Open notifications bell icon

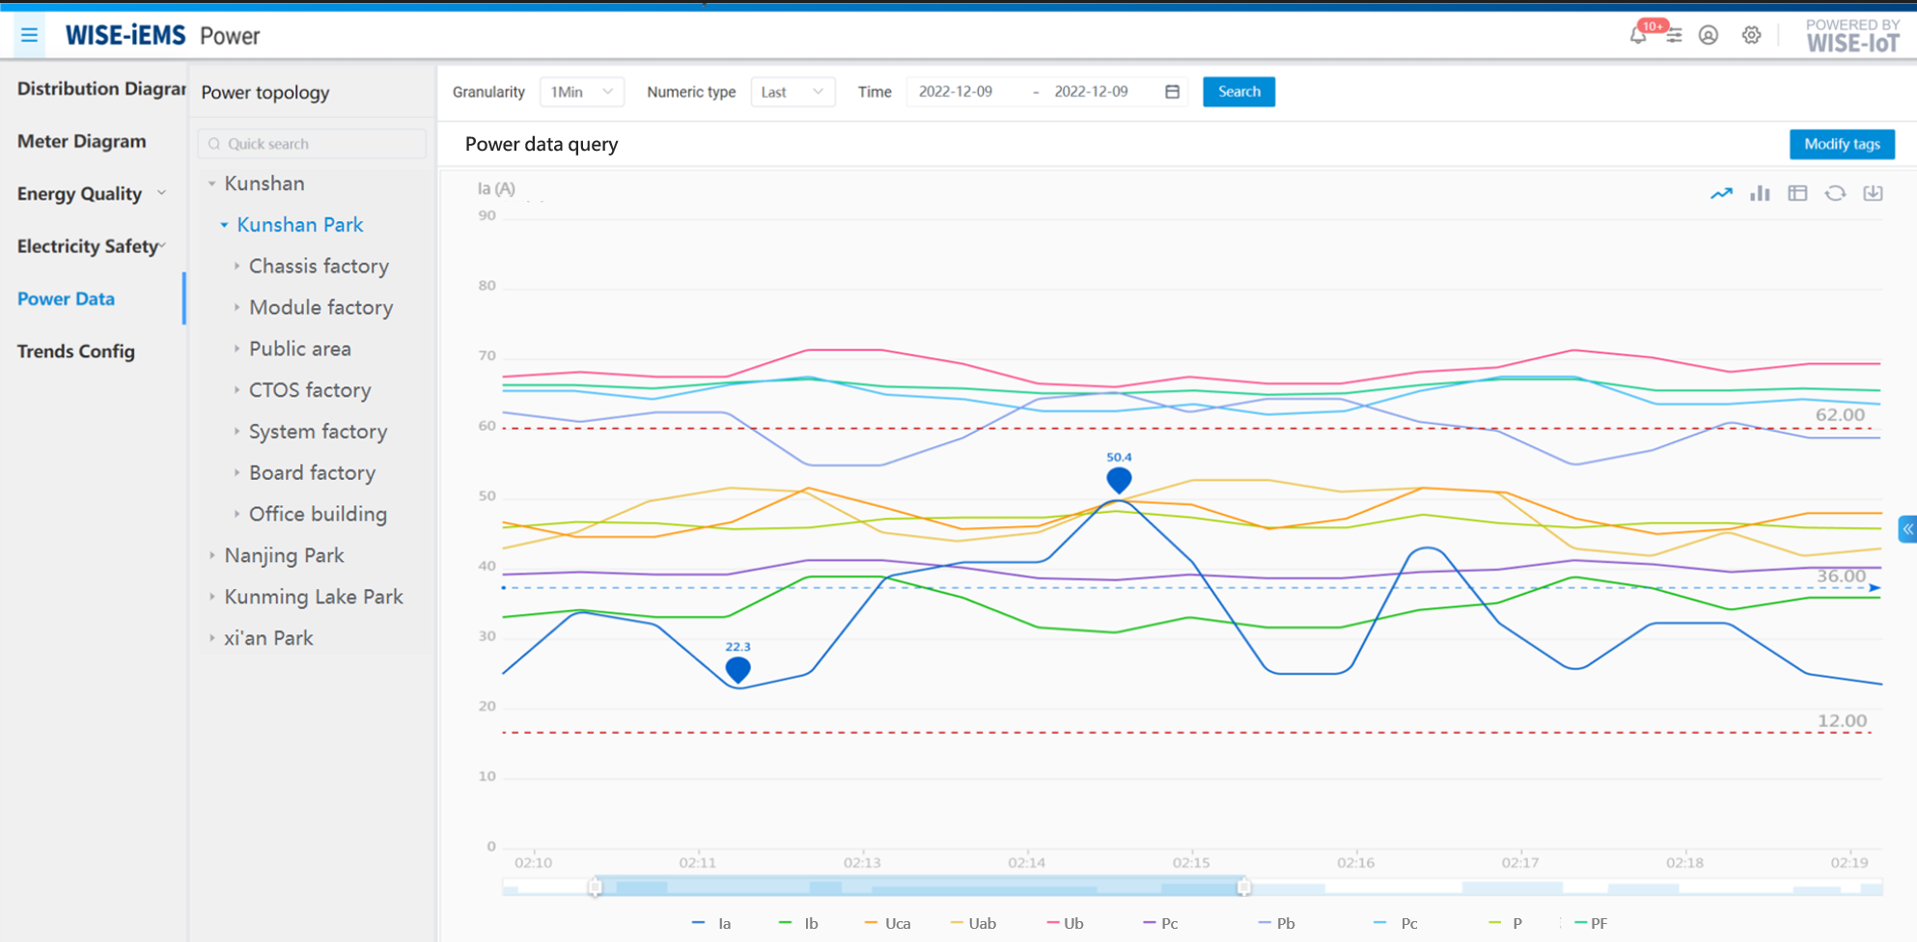(x=1638, y=36)
